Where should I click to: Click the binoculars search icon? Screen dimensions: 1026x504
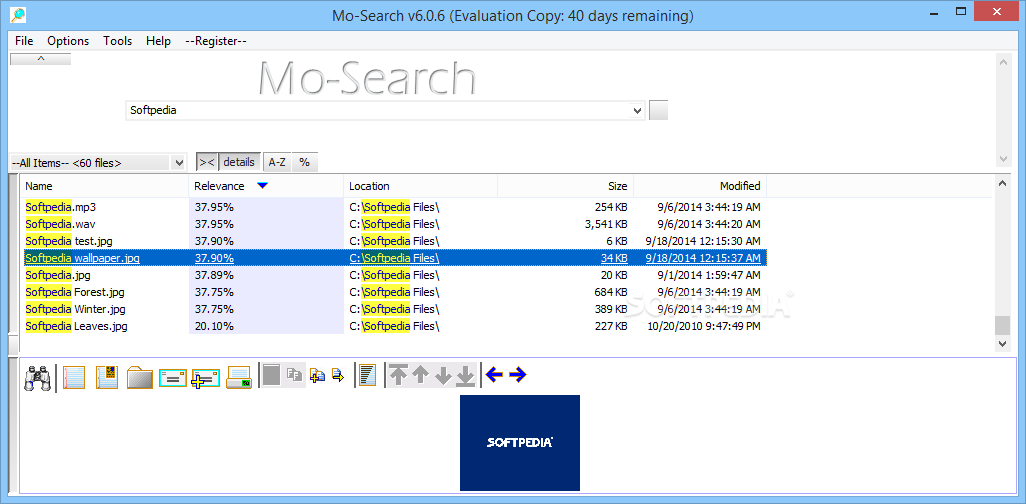tap(37, 377)
